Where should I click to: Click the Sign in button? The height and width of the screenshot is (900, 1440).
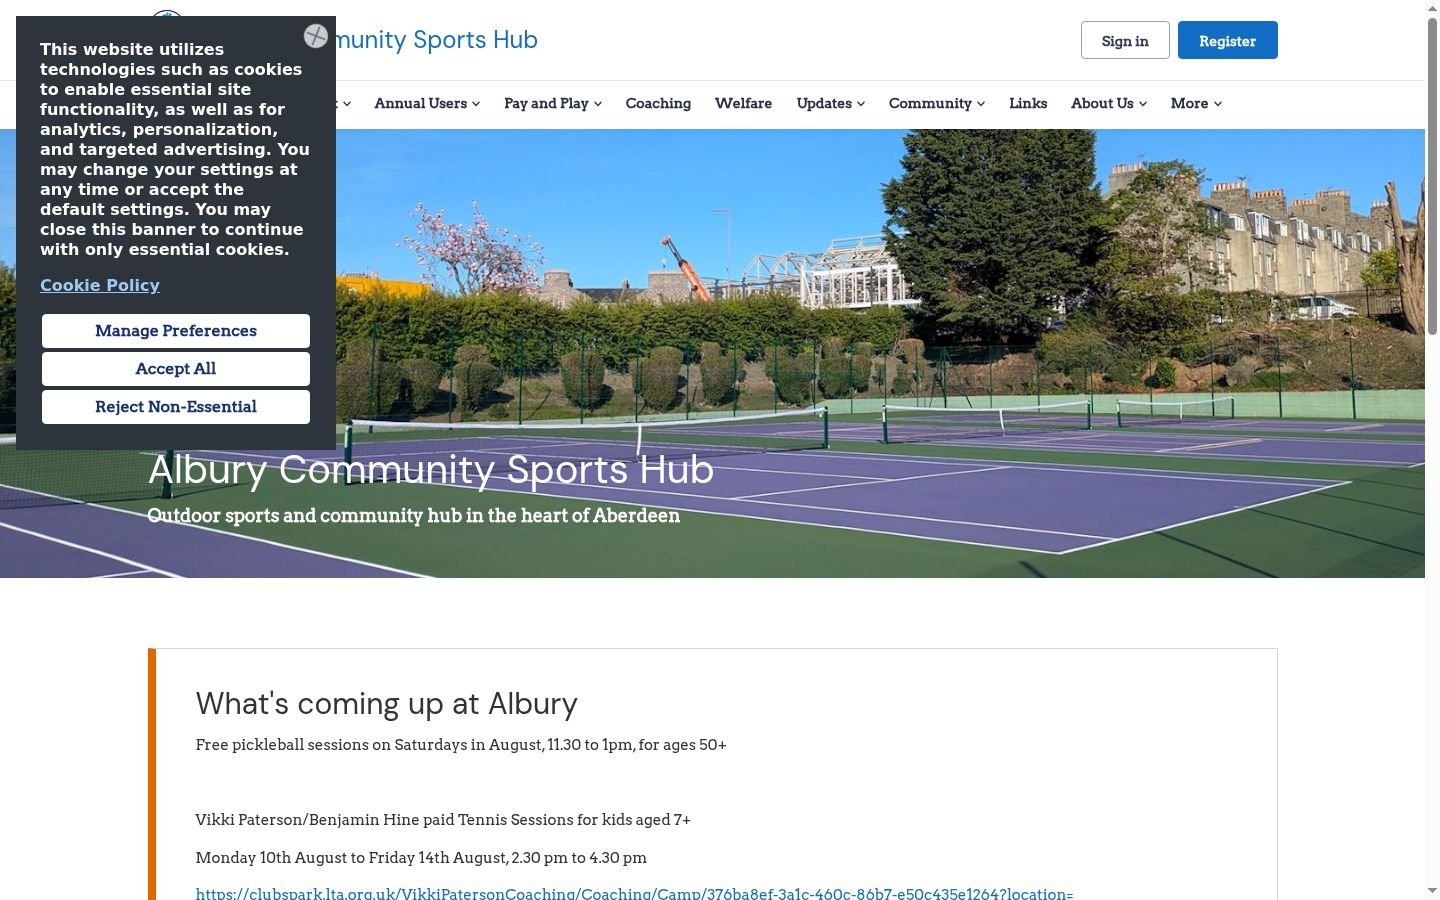(1125, 40)
